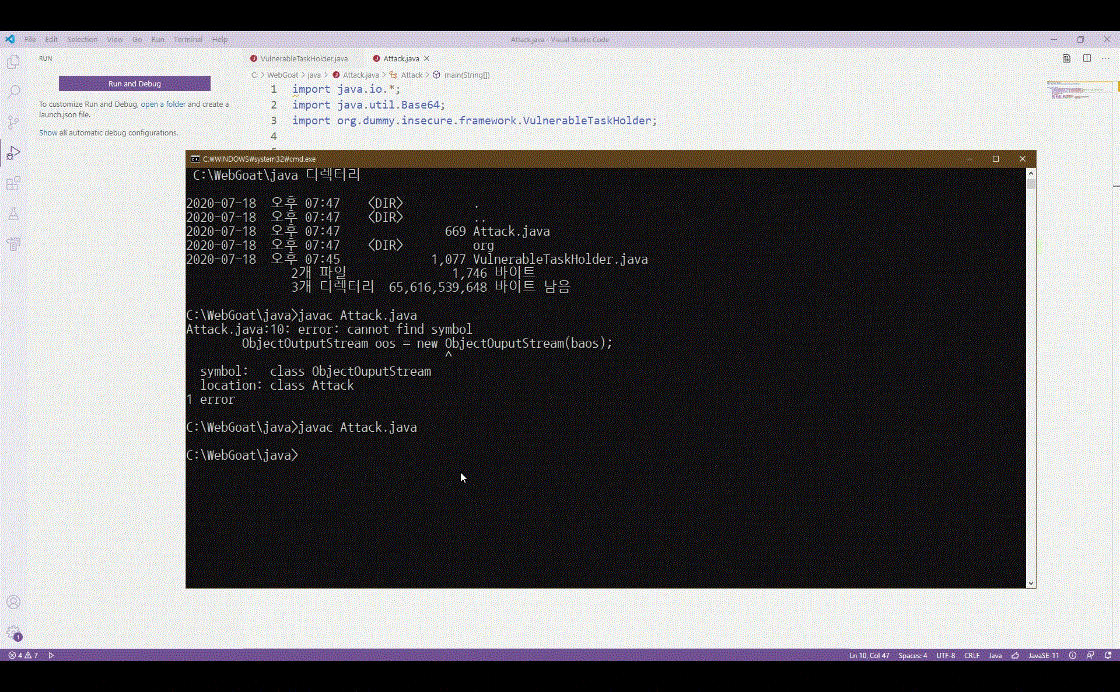This screenshot has width=1120, height=692.
Task: Click the WebGoat breadcrumb segment
Action: [283, 75]
